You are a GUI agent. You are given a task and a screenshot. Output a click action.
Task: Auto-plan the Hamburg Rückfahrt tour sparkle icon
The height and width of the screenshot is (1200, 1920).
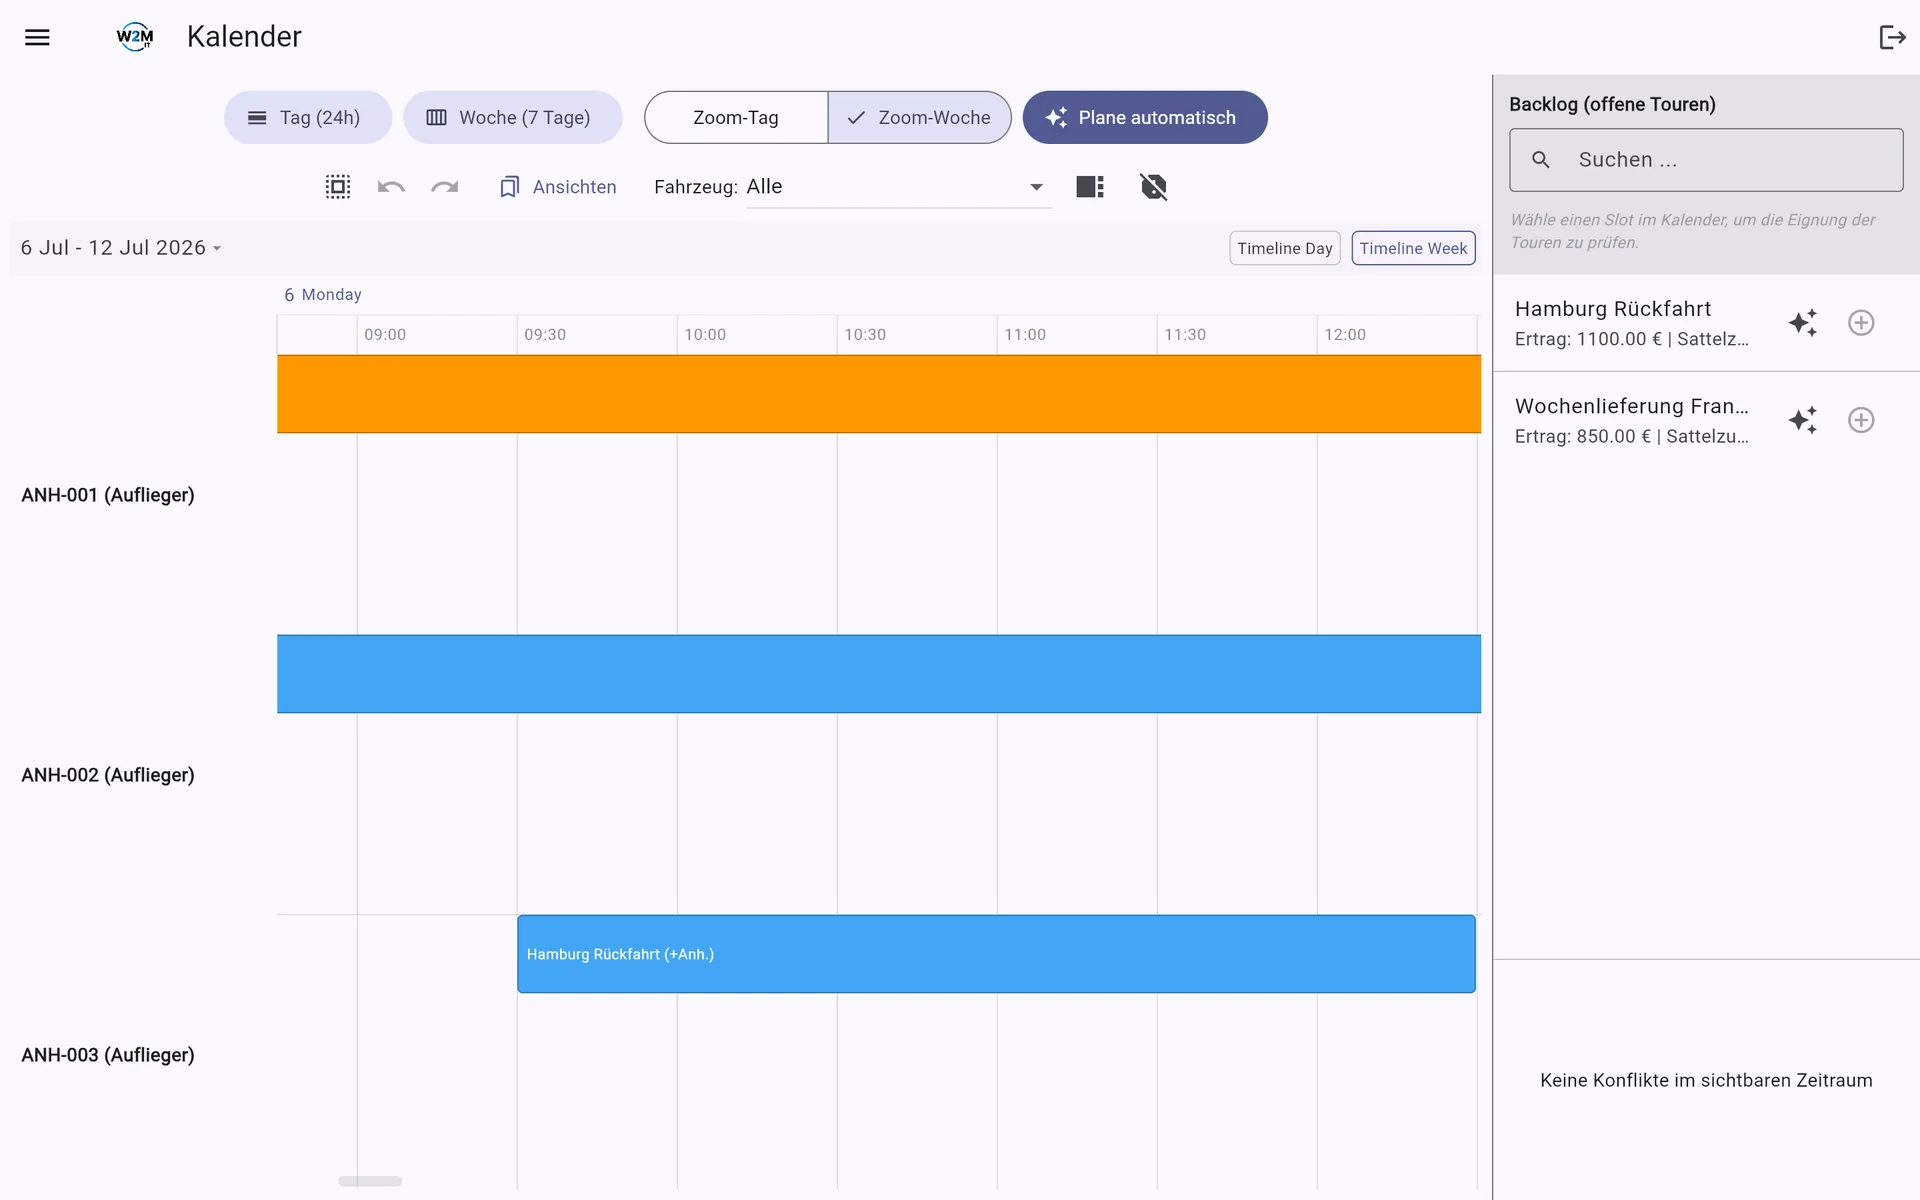(1803, 323)
